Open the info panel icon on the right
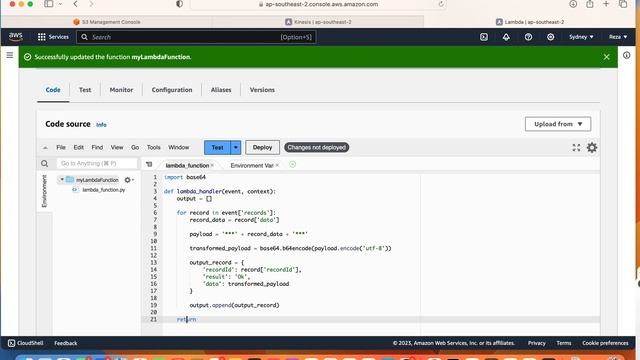640x360 pixels. point(627,55)
